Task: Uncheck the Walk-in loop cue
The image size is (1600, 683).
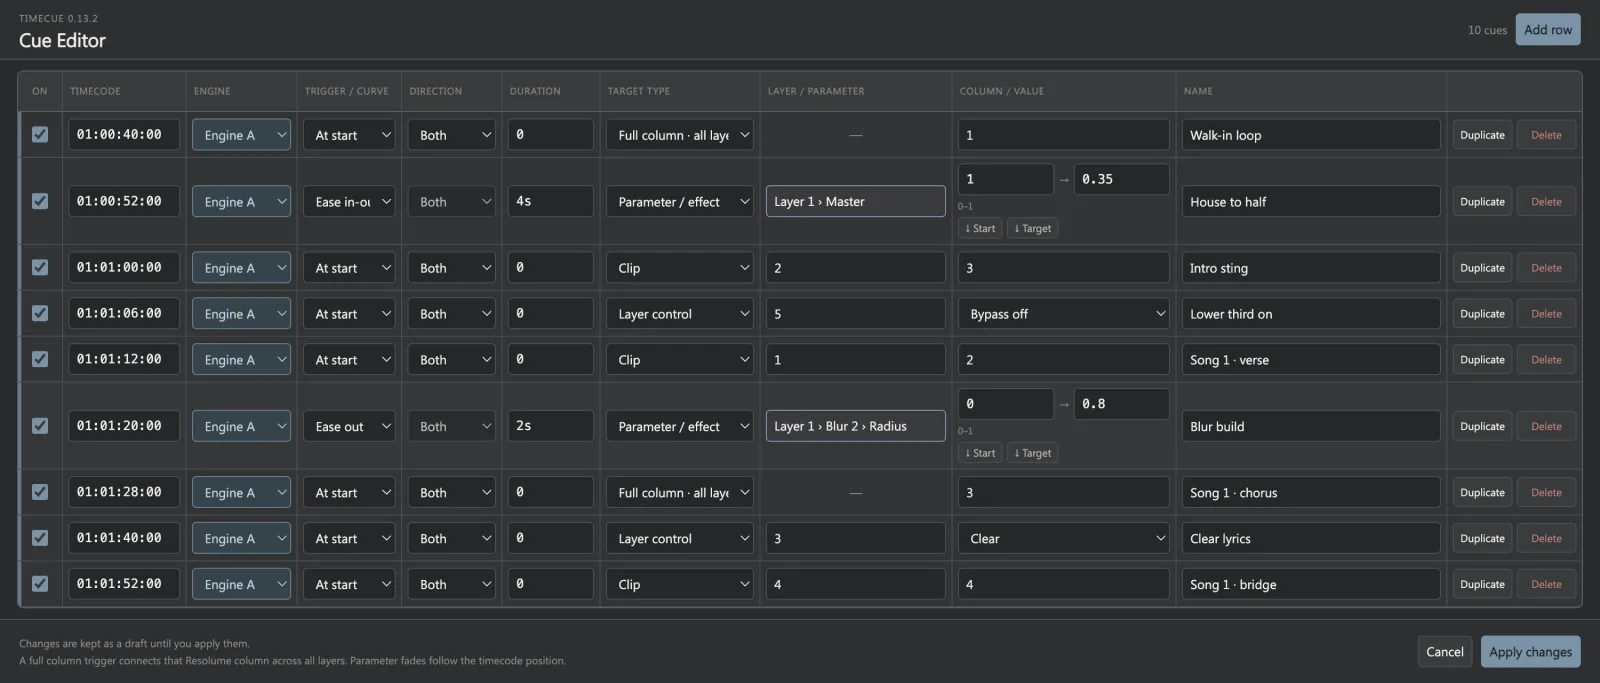Action: (40, 134)
